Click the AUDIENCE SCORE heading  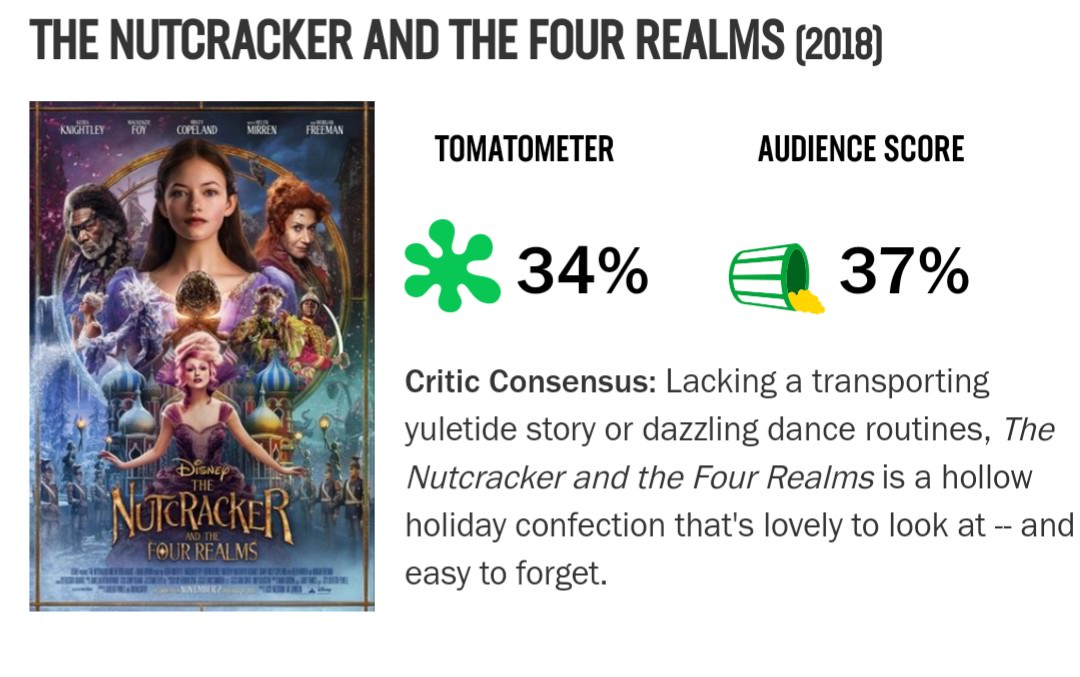coord(861,150)
